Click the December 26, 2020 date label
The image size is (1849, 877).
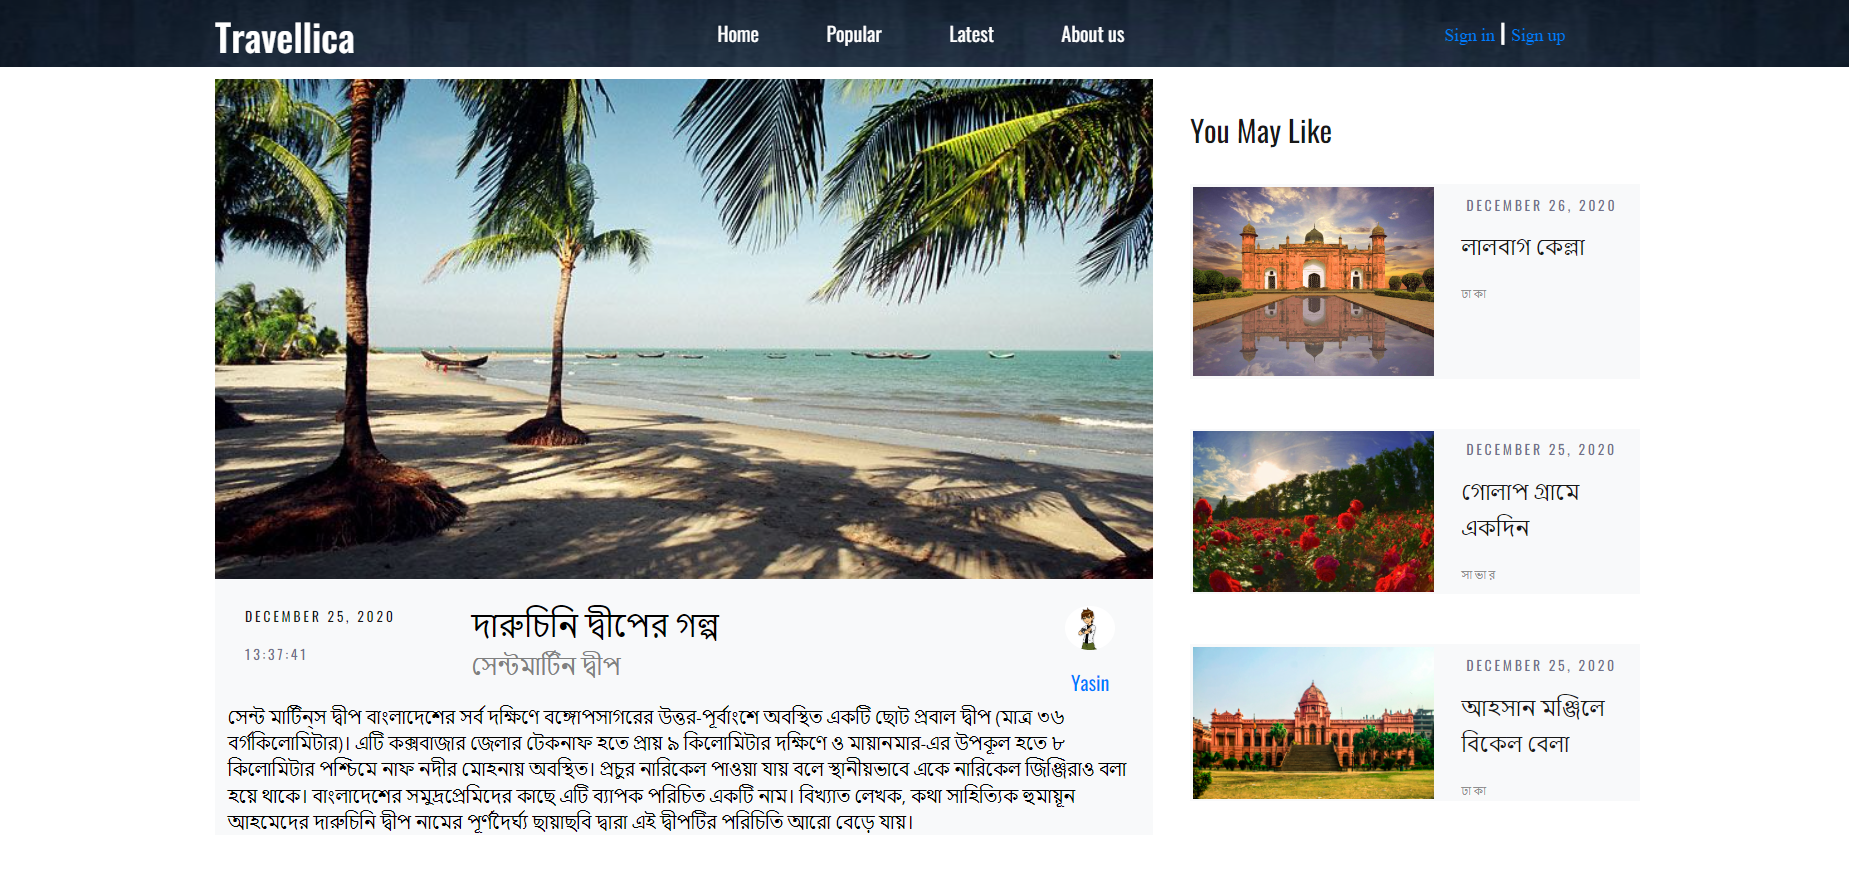click(x=1541, y=206)
